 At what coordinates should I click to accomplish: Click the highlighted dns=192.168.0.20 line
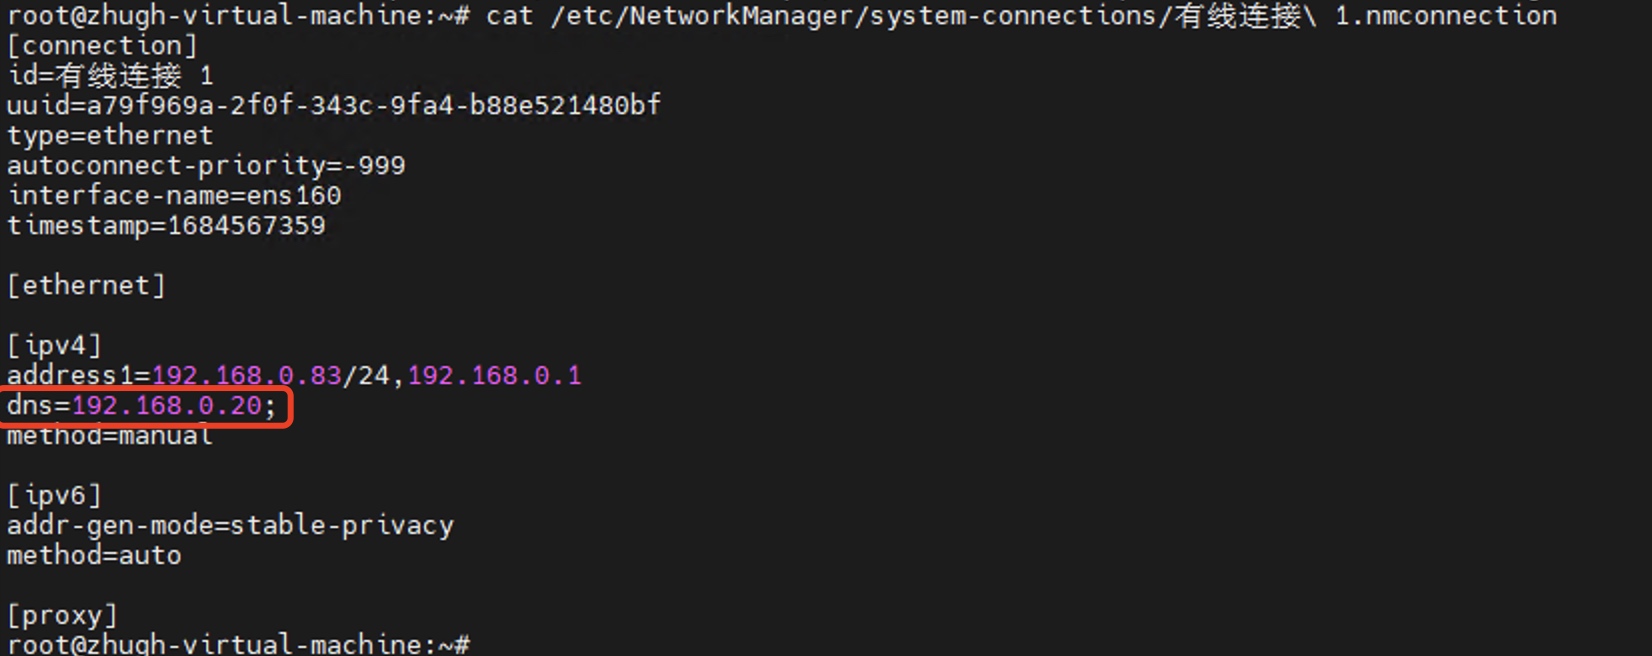(141, 406)
